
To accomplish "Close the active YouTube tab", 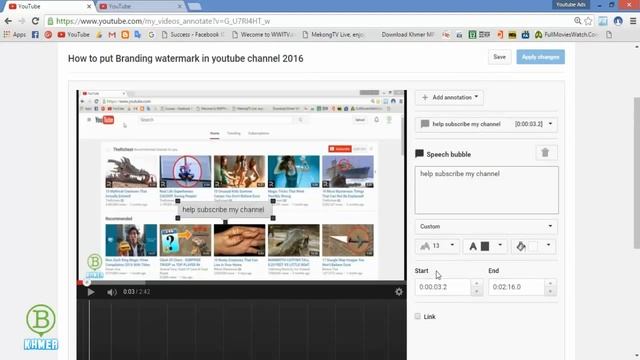I will coord(89,6).
